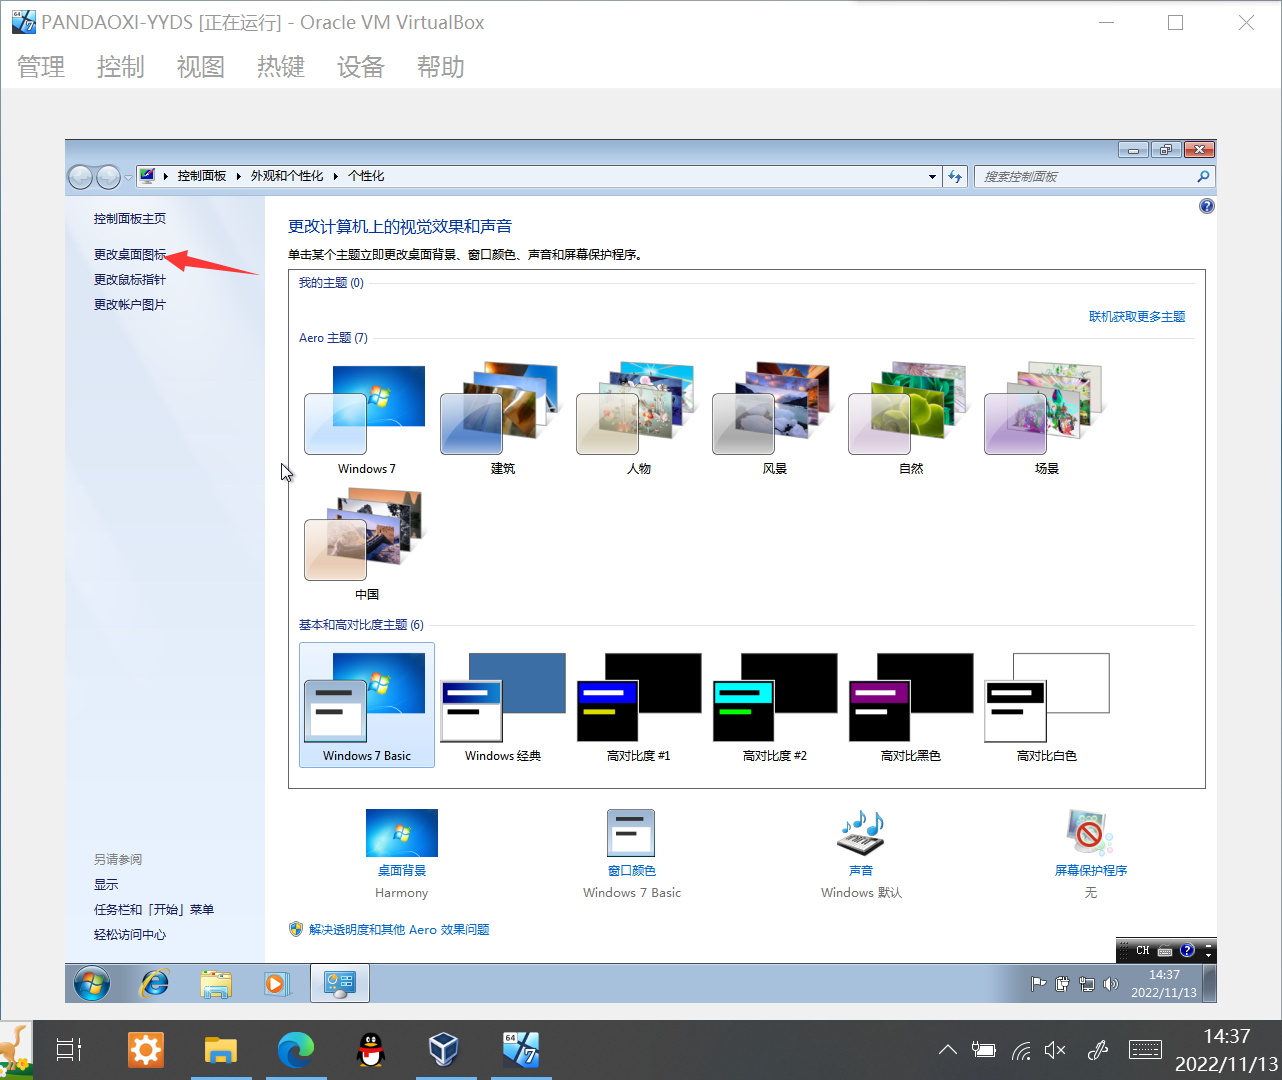
Task: Open recent pages dropdown beside nav arrows
Action: point(128,178)
